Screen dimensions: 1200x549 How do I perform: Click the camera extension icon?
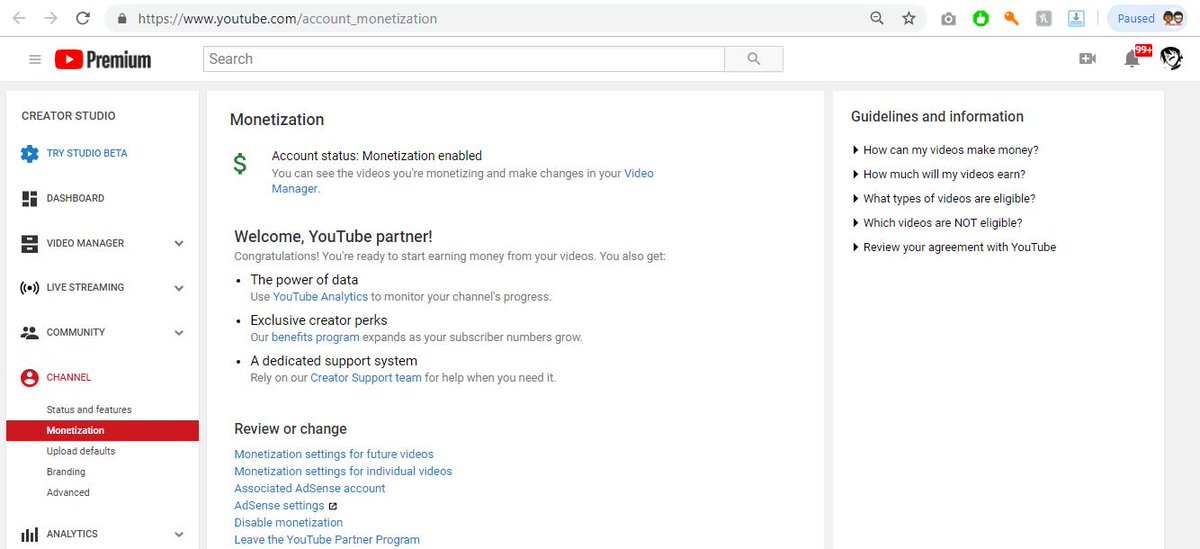point(948,19)
